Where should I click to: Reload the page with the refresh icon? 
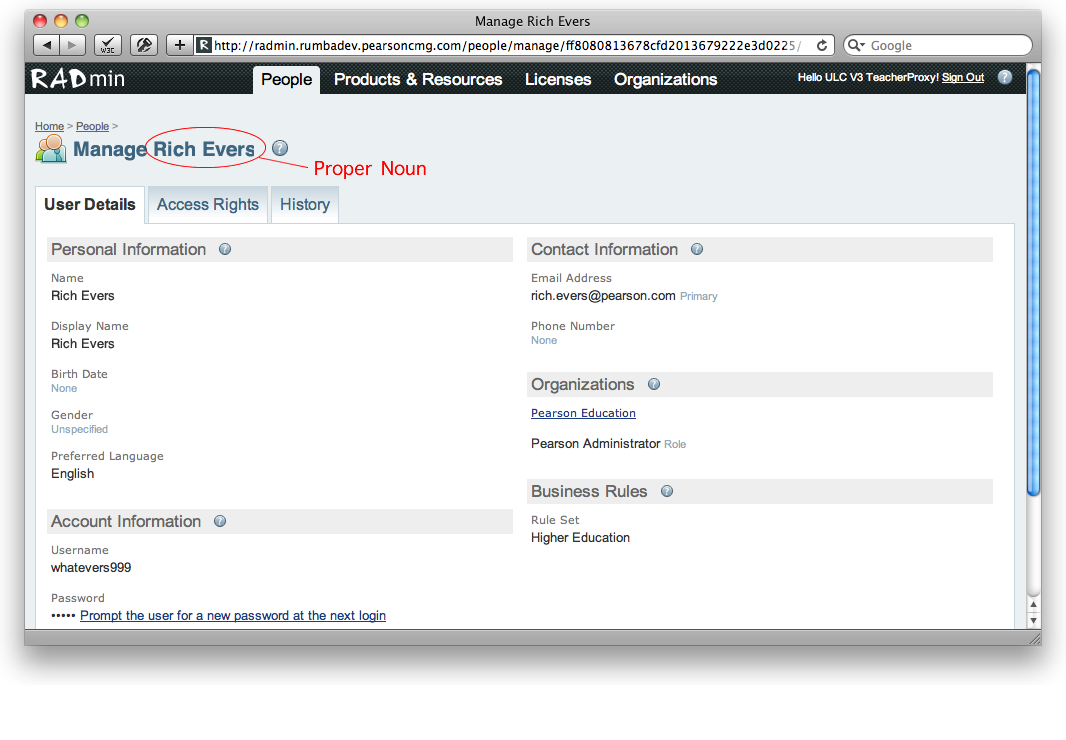click(822, 46)
